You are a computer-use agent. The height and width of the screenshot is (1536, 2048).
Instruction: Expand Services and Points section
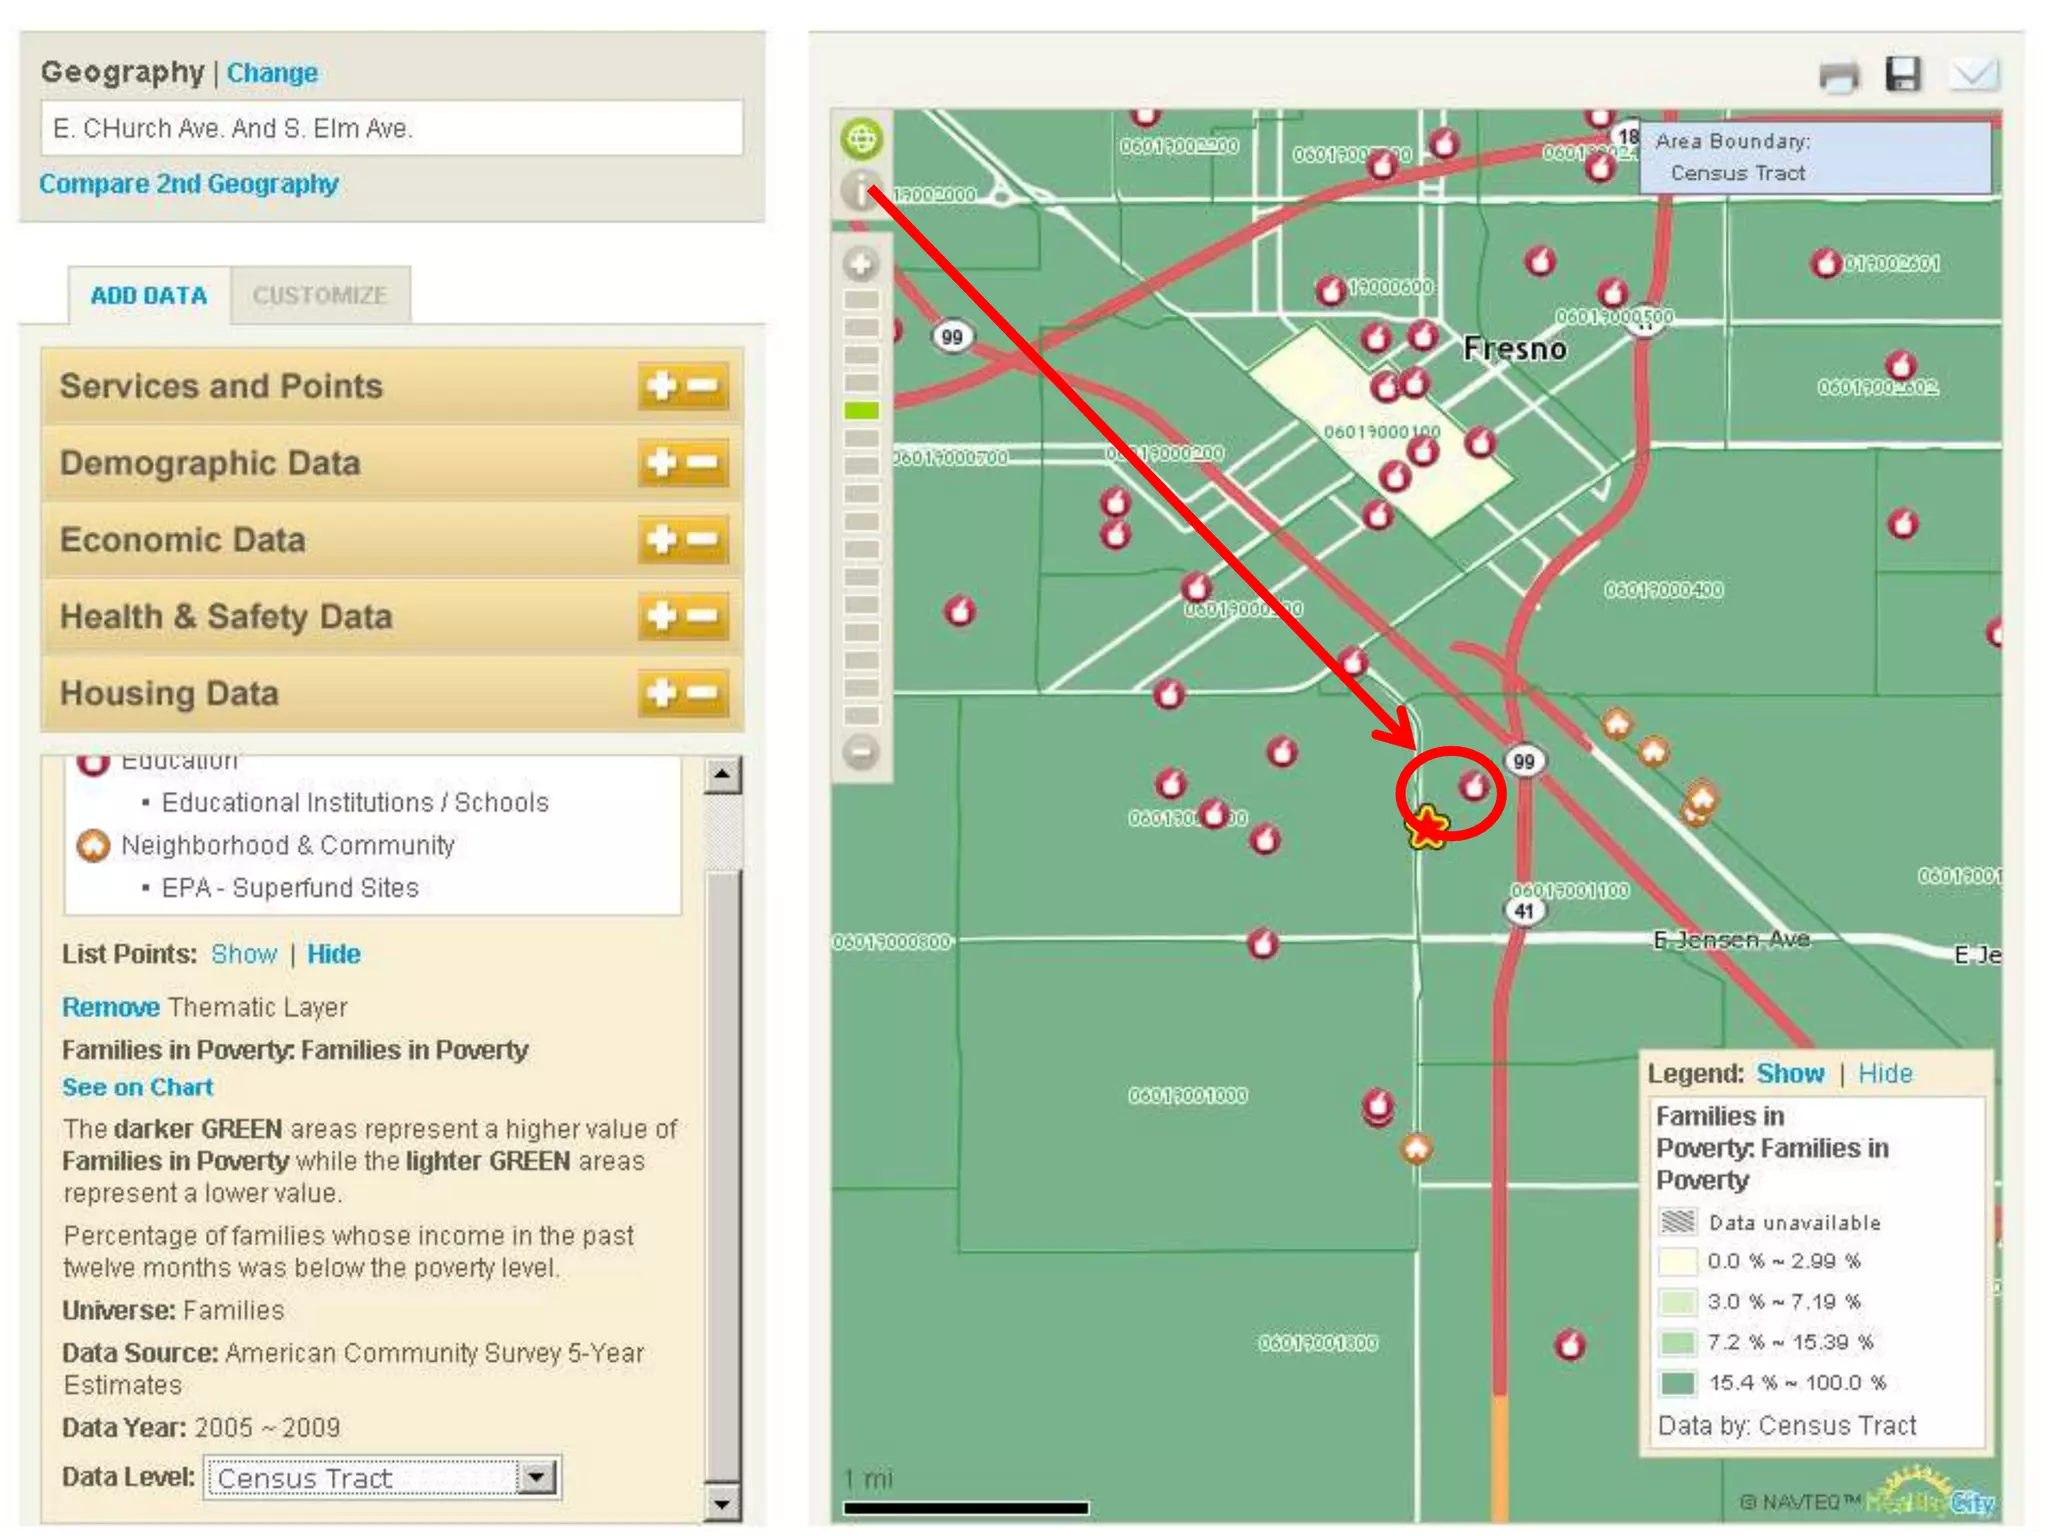[661, 386]
